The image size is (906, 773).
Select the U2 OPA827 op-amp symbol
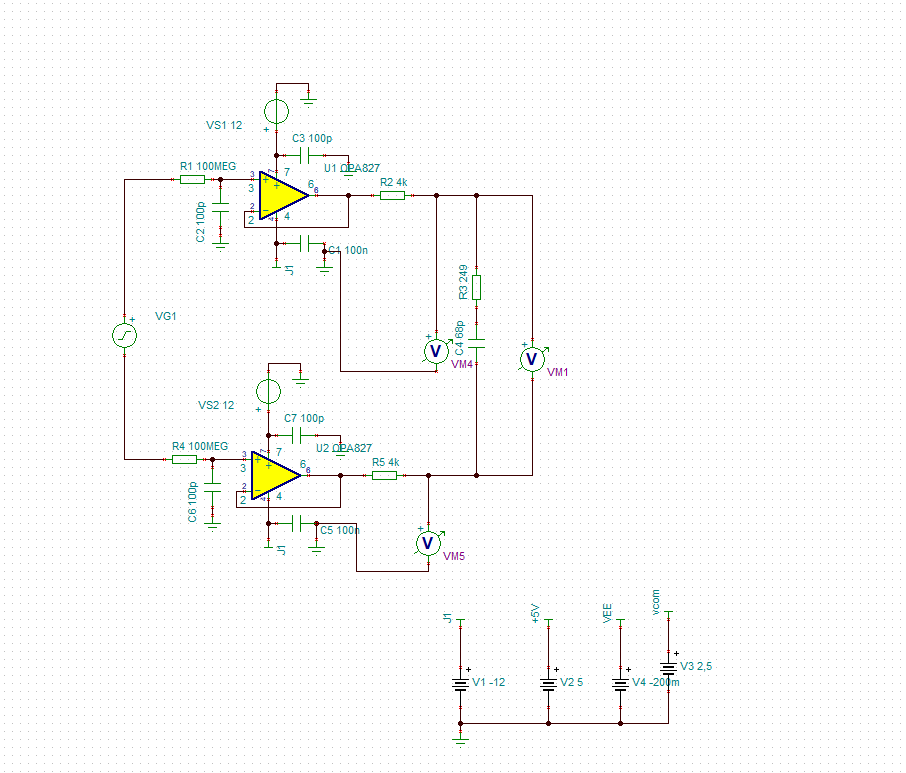(x=275, y=475)
